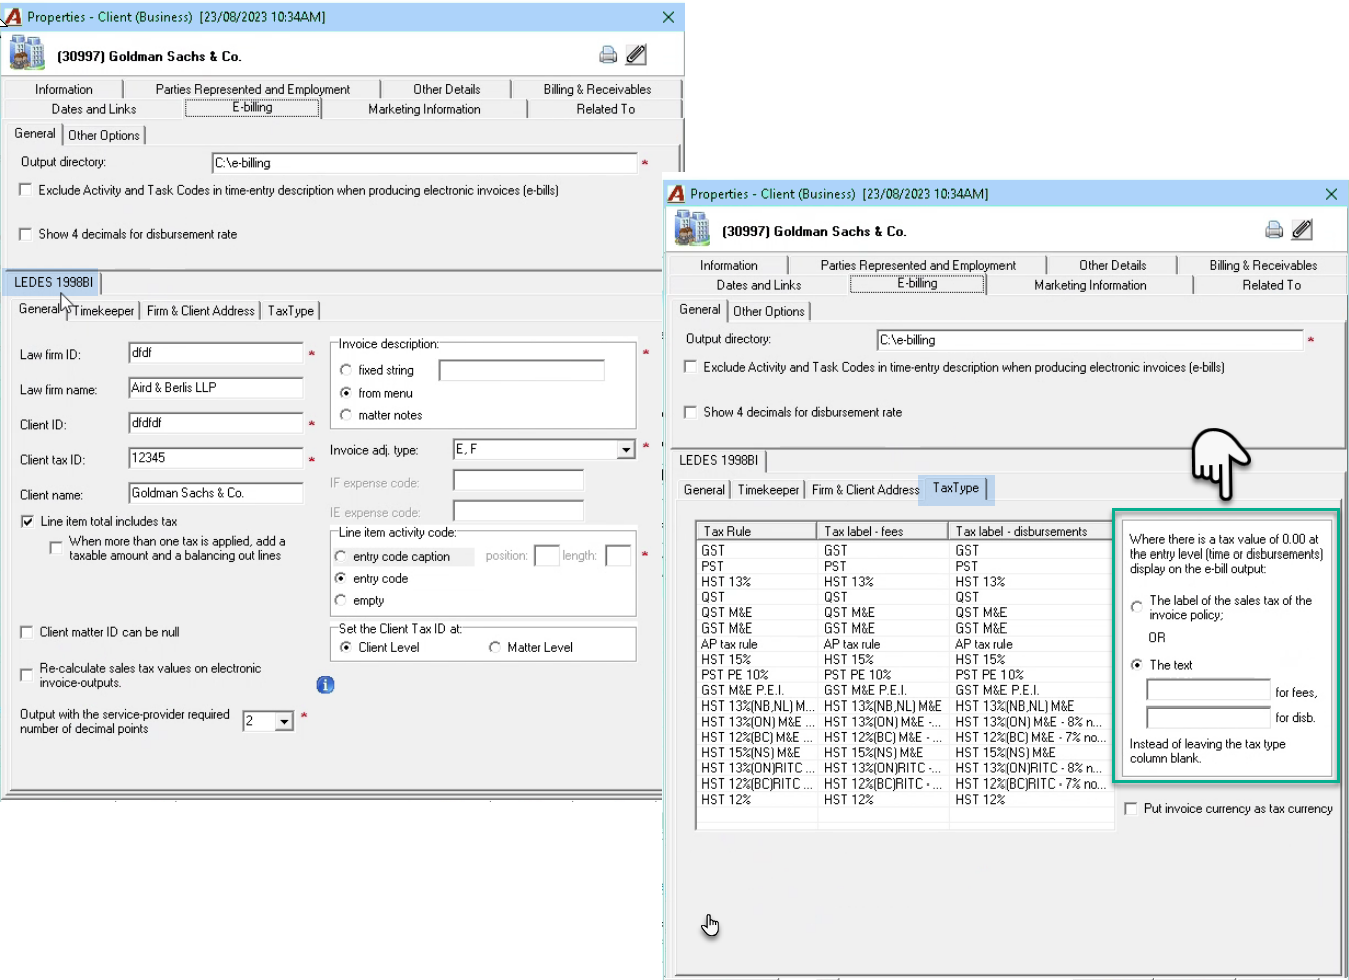
Task: Click the 'for disb.' text input box
Action: point(1208,717)
